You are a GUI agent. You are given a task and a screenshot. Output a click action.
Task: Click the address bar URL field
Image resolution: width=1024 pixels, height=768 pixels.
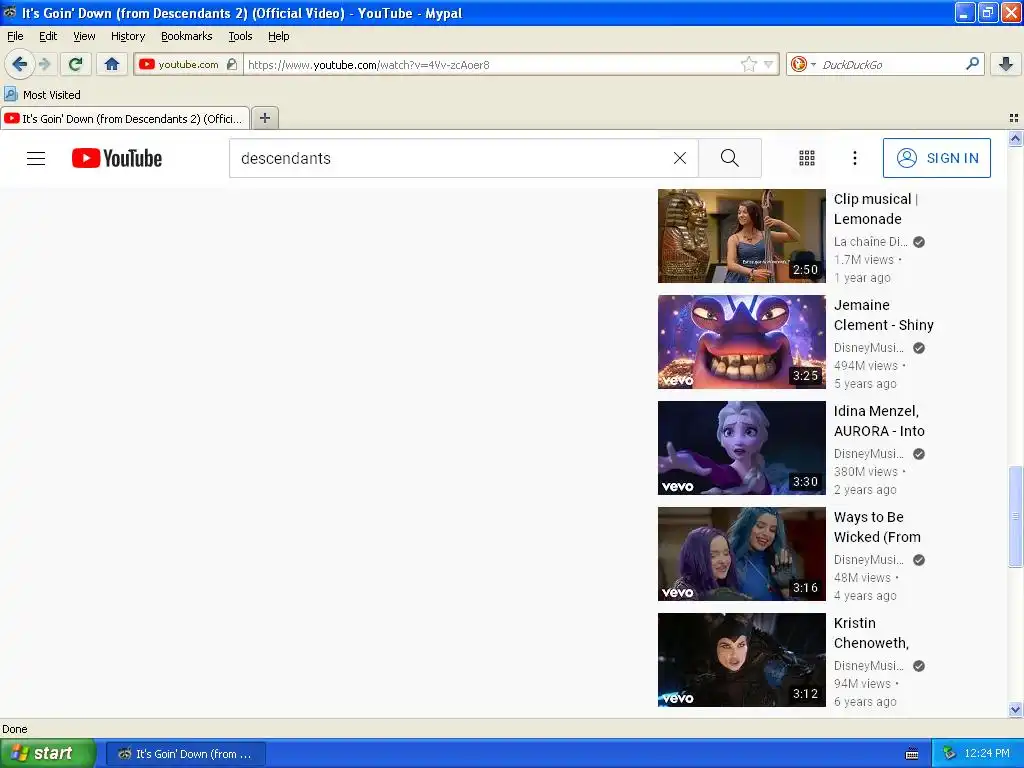492,64
